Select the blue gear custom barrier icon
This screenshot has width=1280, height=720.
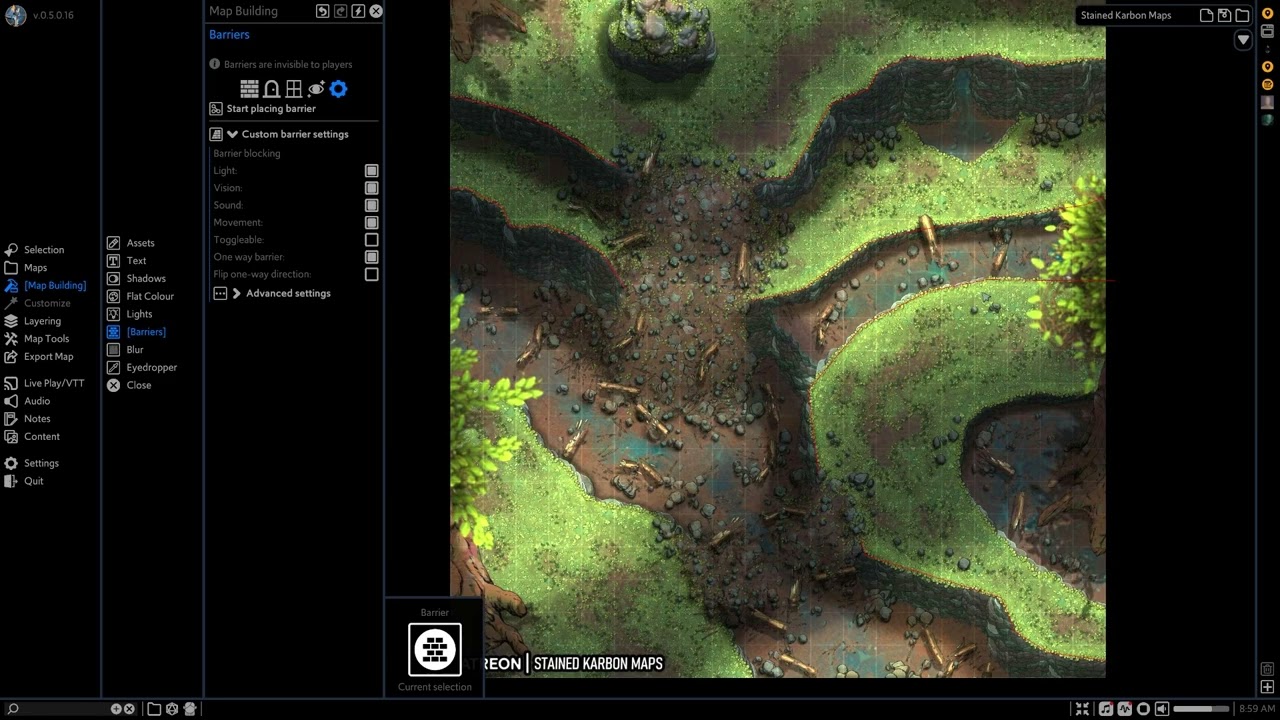coord(338,89)
